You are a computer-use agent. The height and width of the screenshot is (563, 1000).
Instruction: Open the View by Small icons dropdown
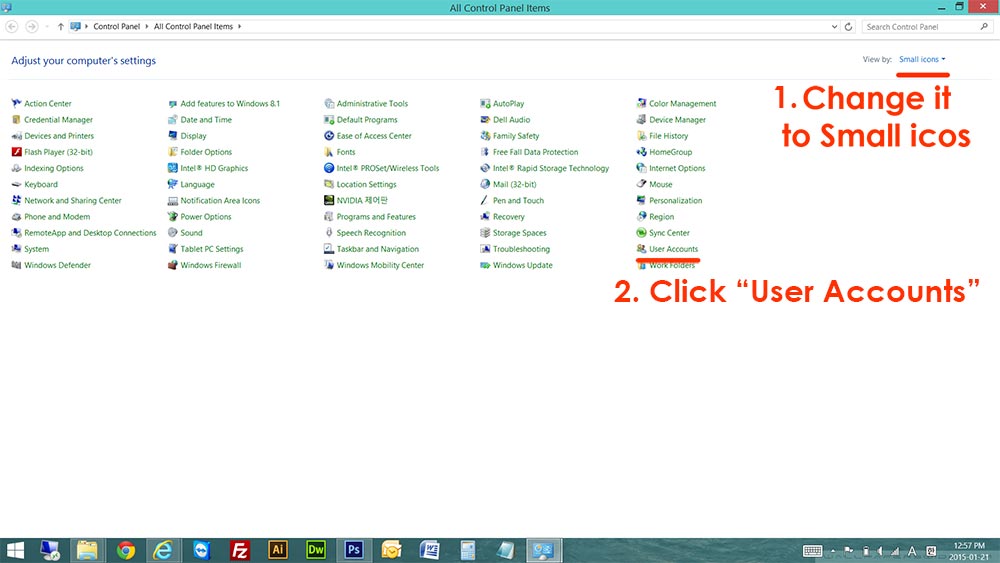(x=922, y=59)
